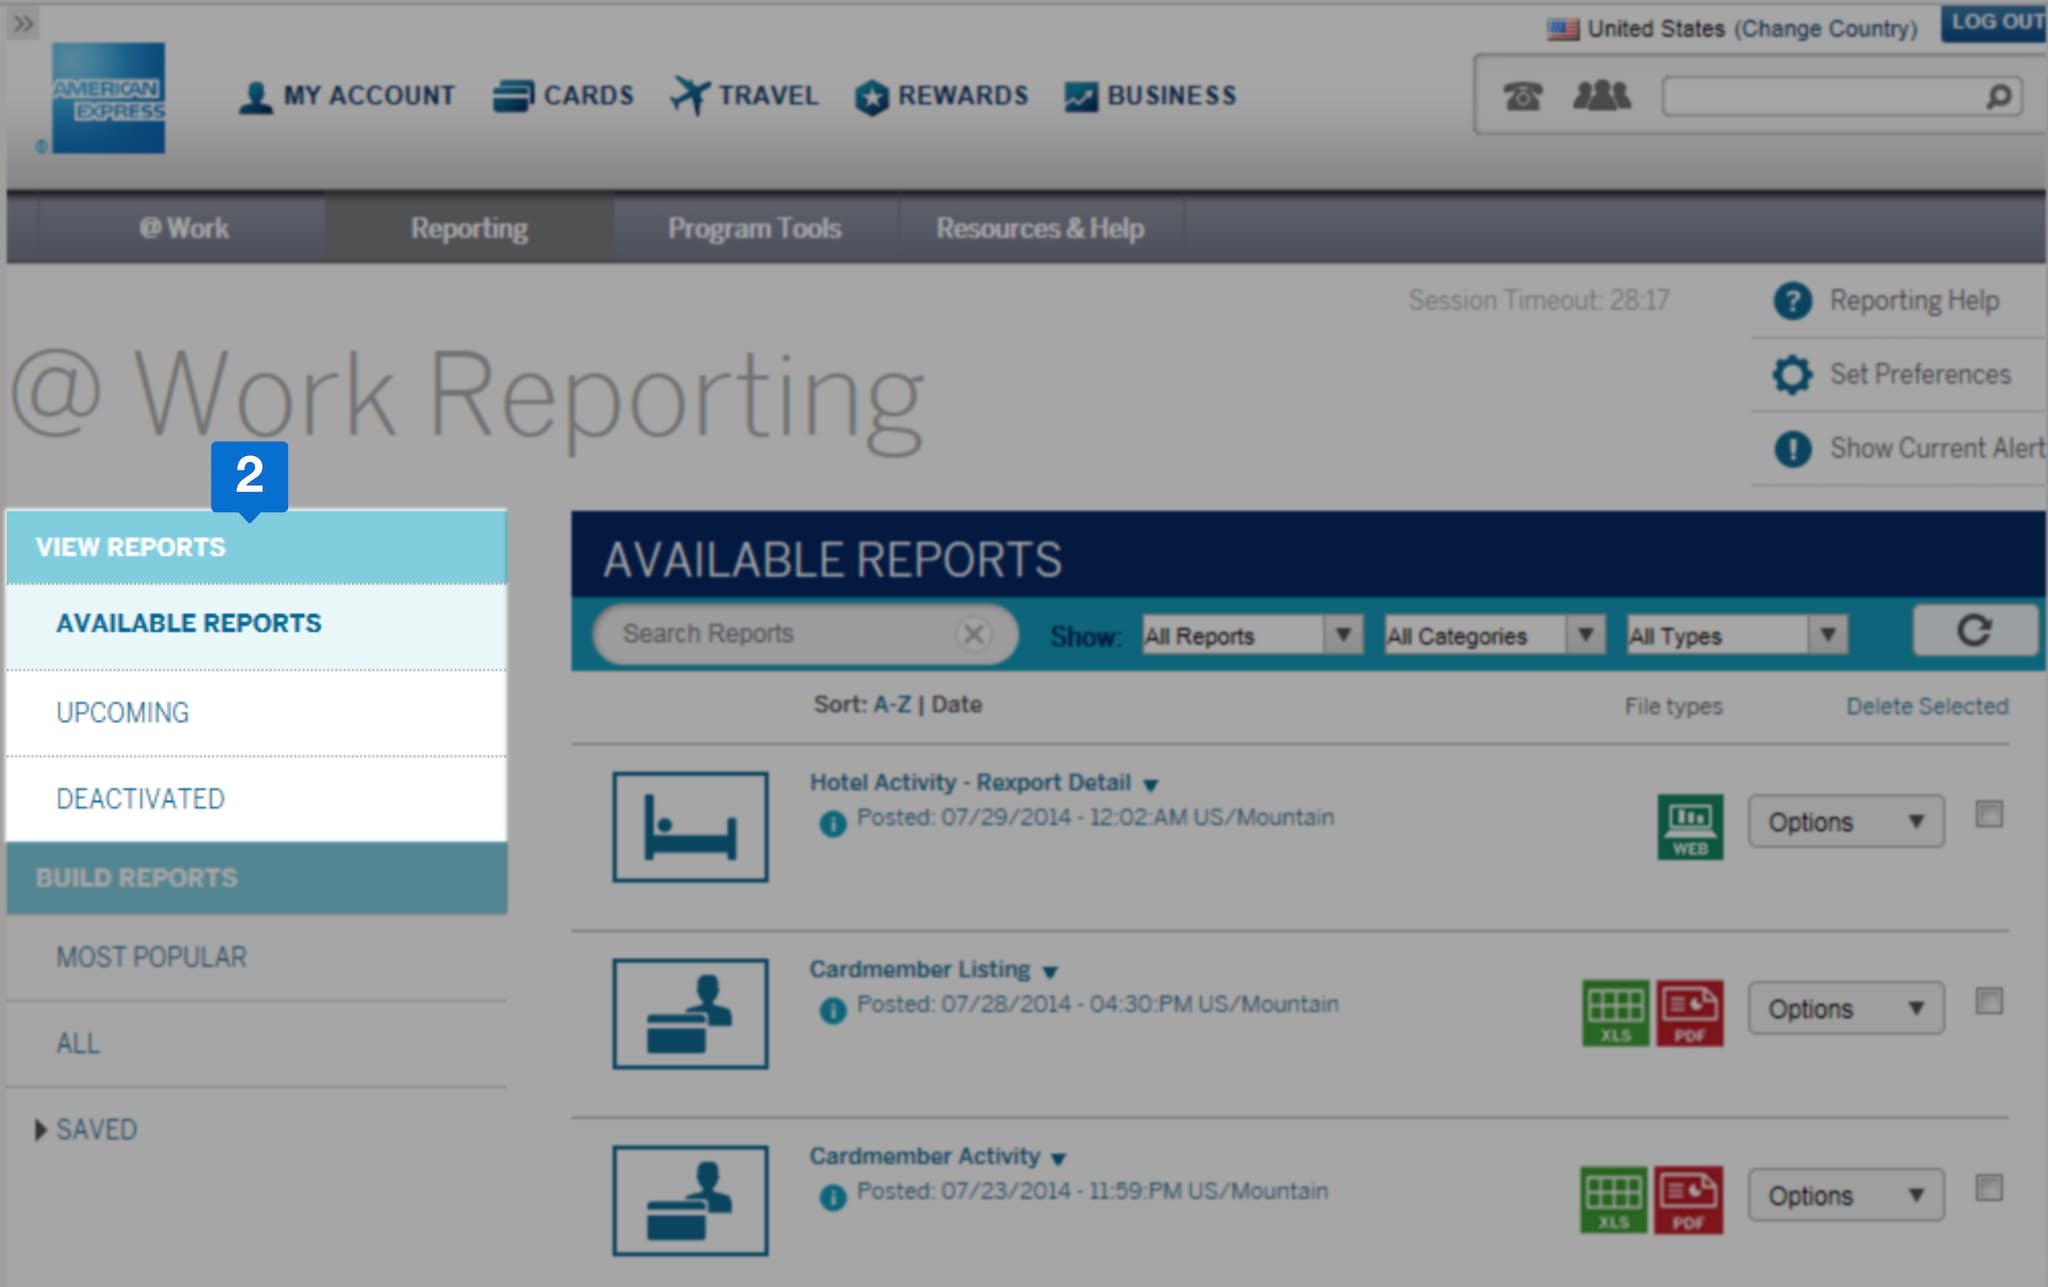Click the LOG OUT button
This screenshot has height=1287, width=2048.
tap(1996, 22)
